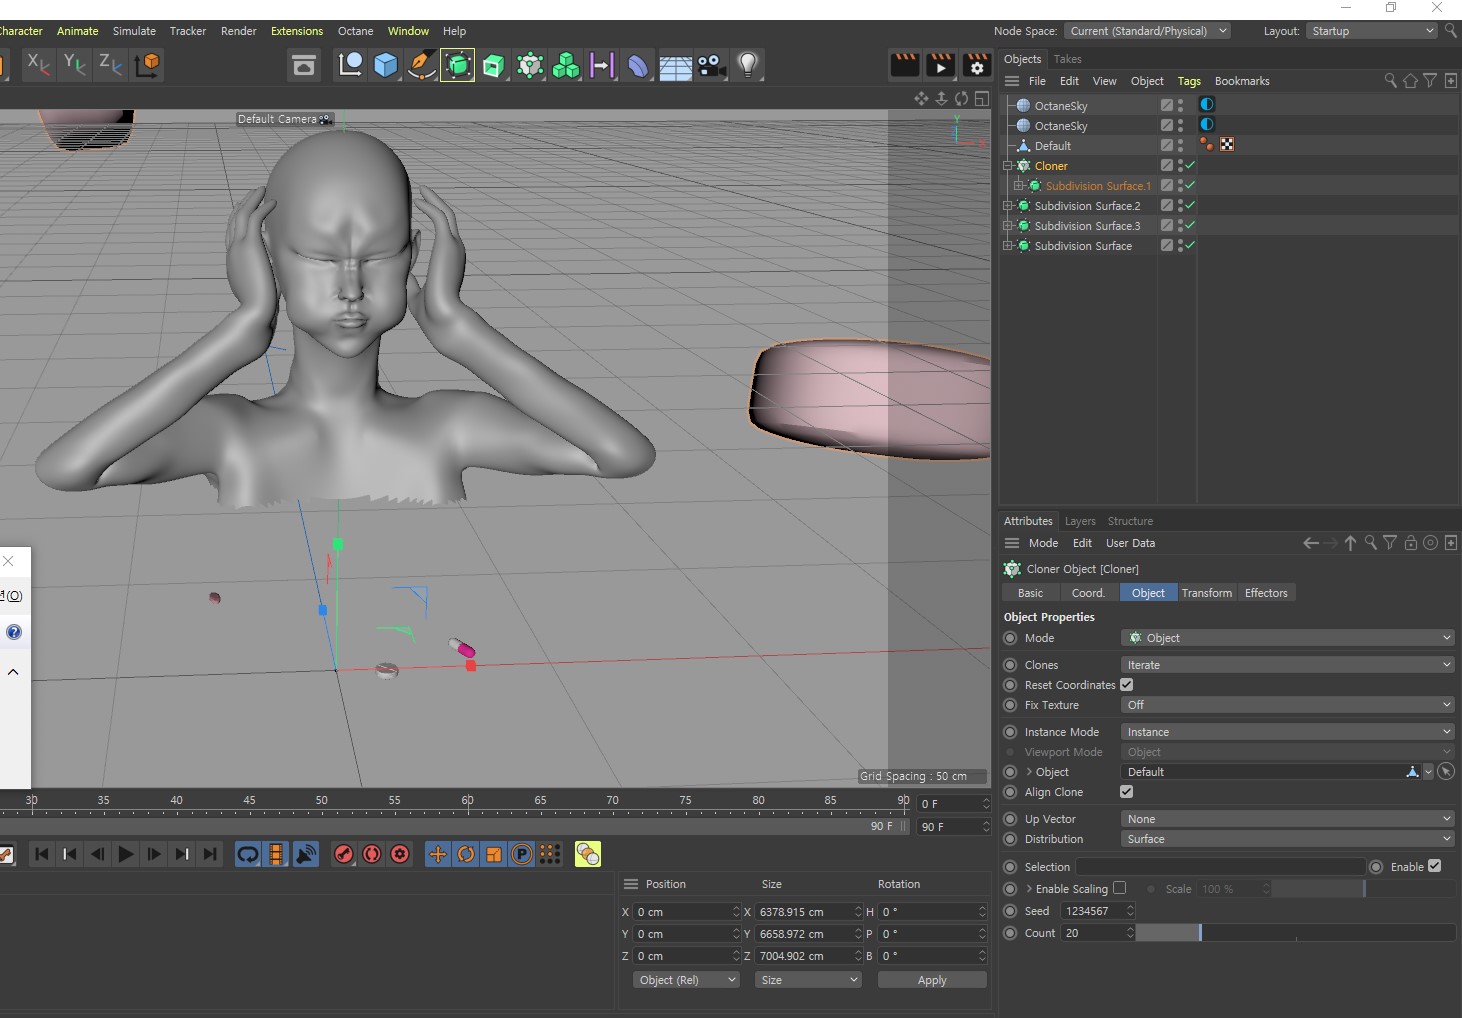Image resolution: width=1462 pixels, height=1018 pixels.
Task: Collapse the Cloner tree node
Action: click(x=1008, y=166)
